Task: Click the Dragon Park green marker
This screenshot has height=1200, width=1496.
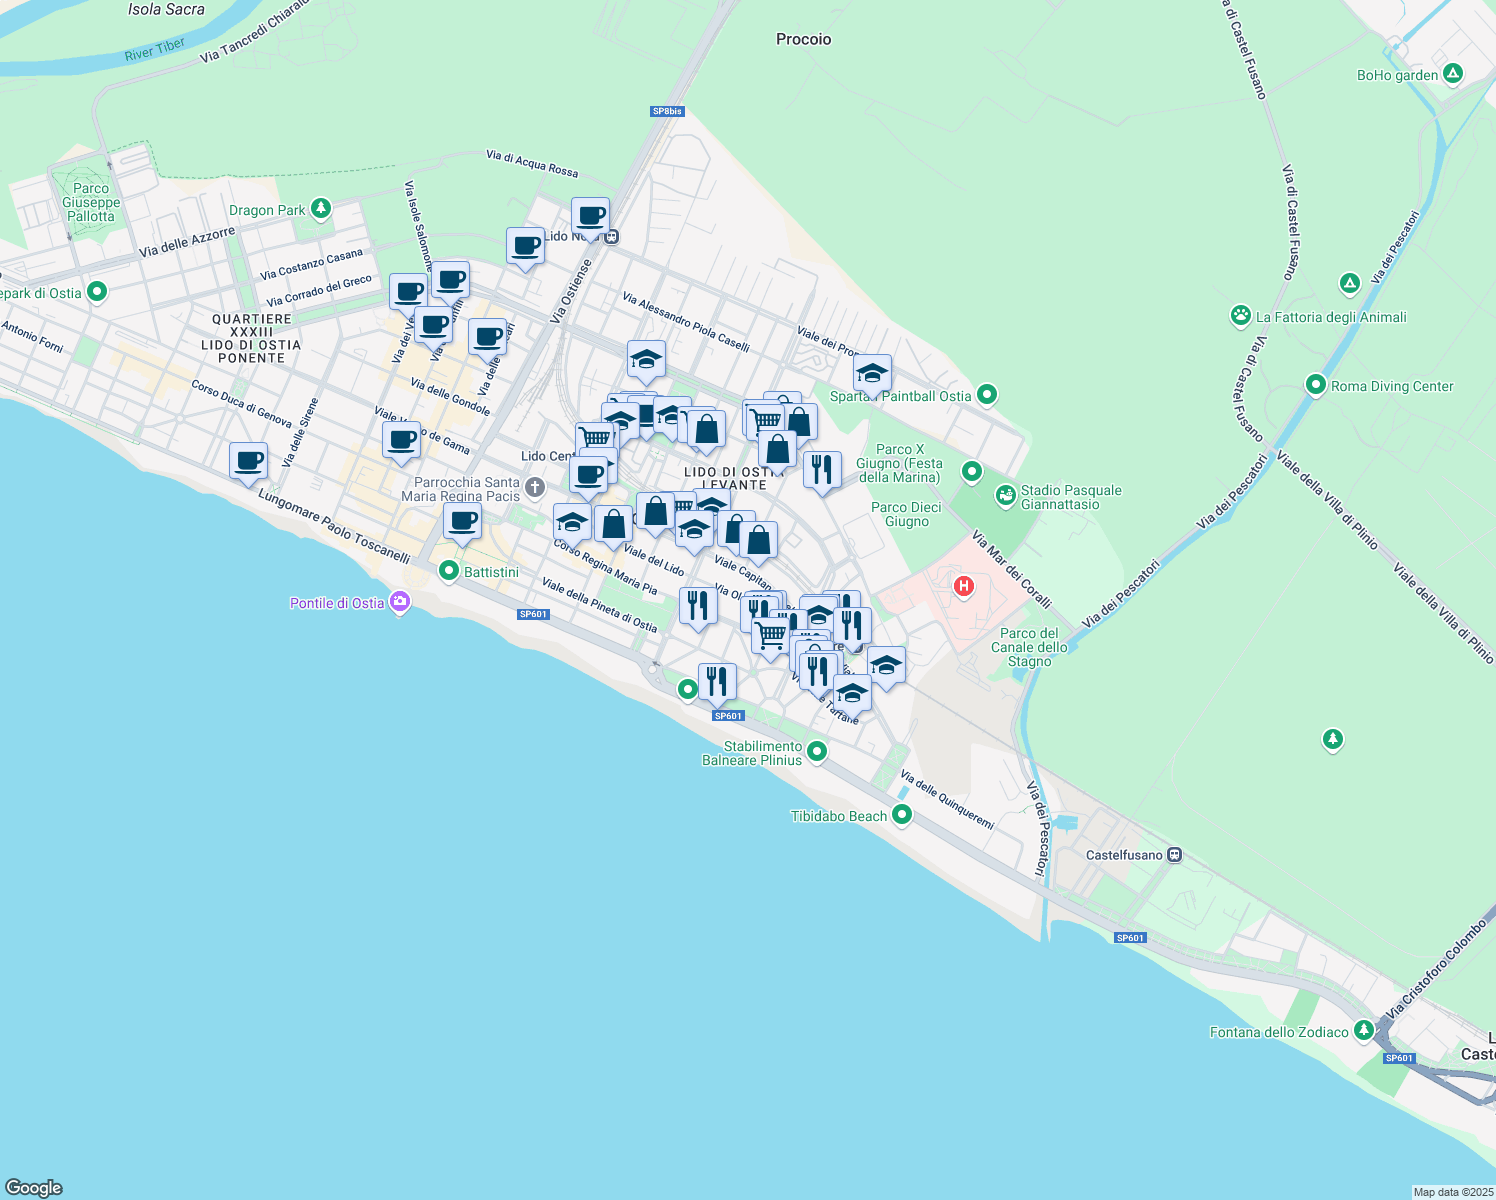Action: [x=320, y=209]
